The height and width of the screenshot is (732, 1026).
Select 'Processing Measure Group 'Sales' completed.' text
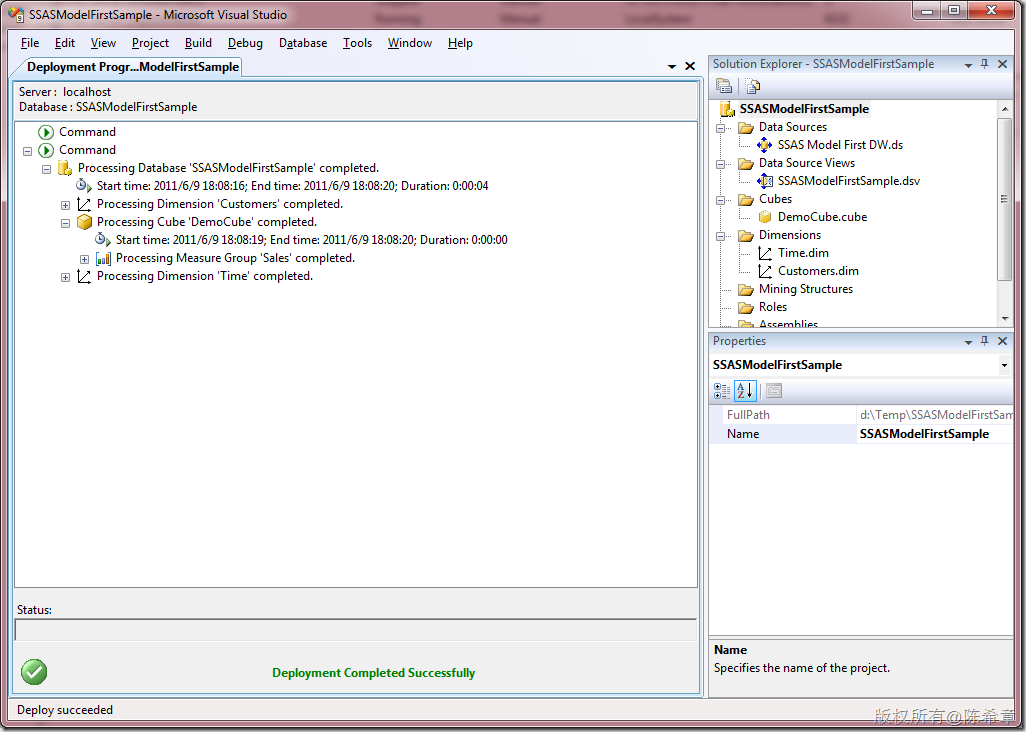235,258
